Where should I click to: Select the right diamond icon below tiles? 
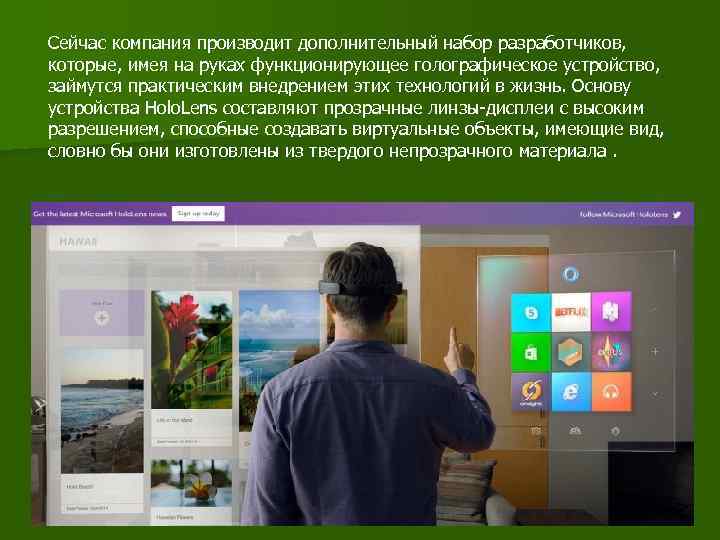pyautogui.click(x=615, y=431)
